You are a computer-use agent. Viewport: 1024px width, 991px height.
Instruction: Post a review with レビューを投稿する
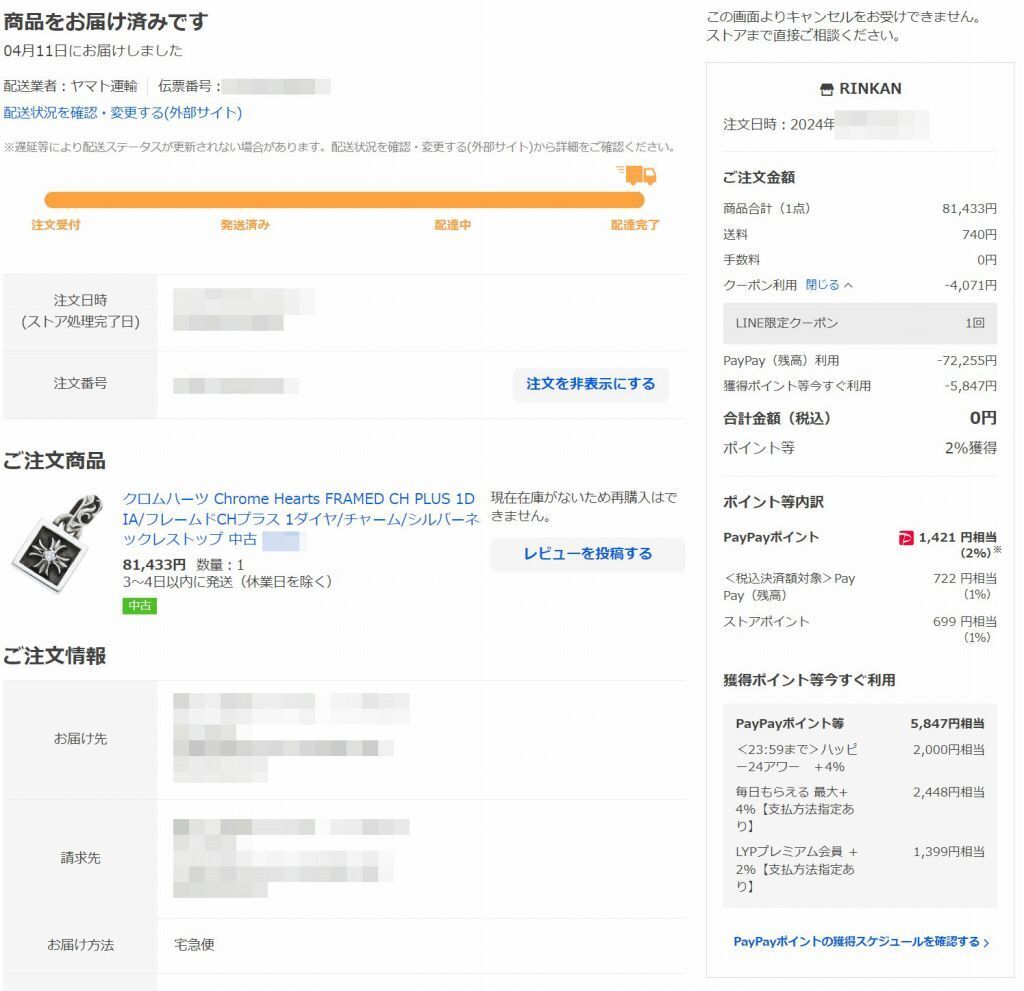click(x=588, y=554)
